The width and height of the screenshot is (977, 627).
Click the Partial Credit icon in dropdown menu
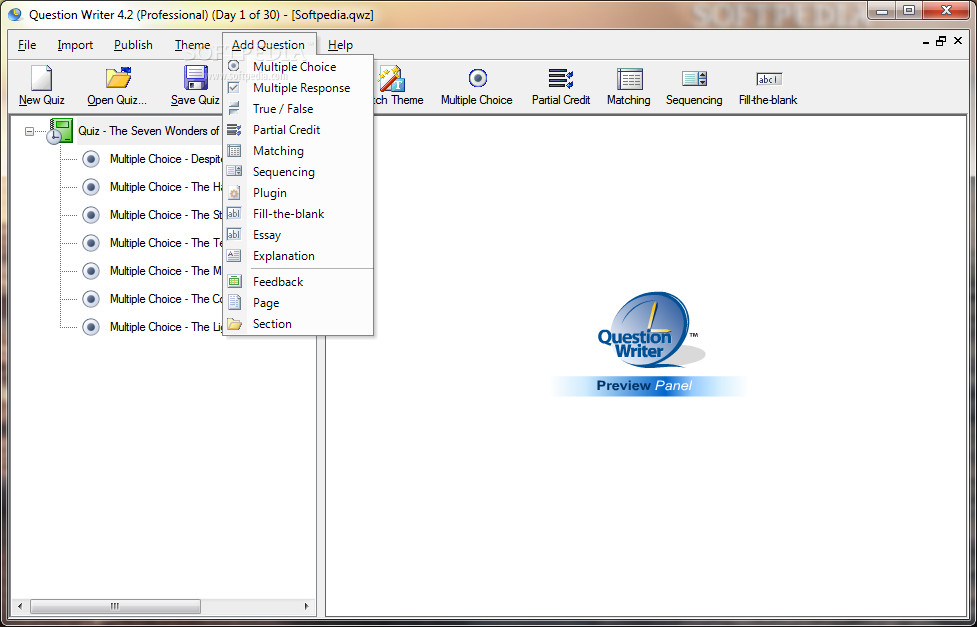[234, 130]
